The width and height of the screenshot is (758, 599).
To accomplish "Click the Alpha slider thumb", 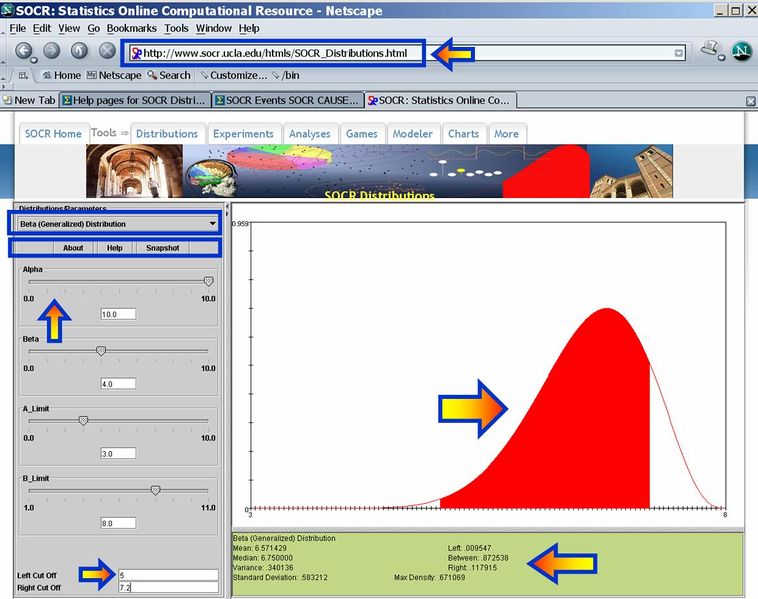I will tap(208, 281).
